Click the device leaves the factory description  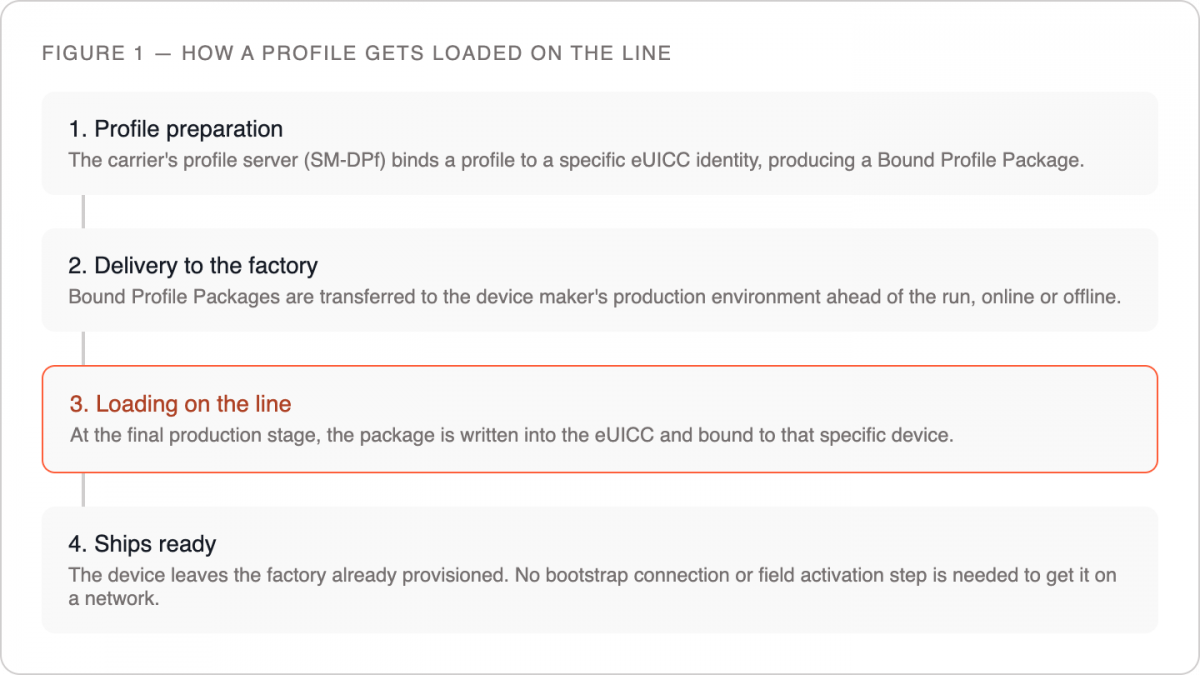[x=593, y=587]
